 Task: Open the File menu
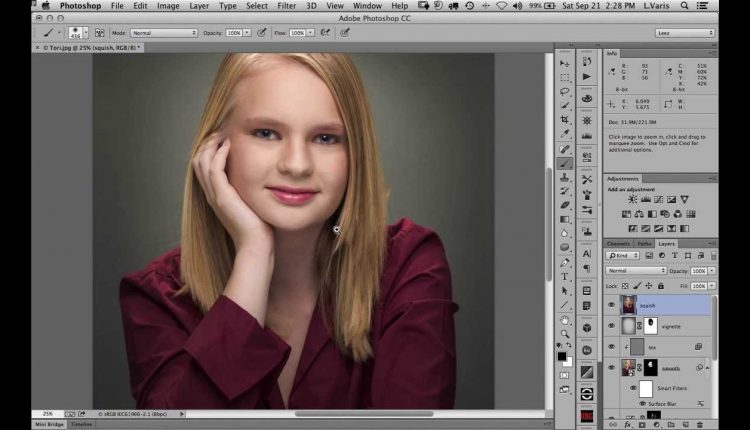click(117, 6)
